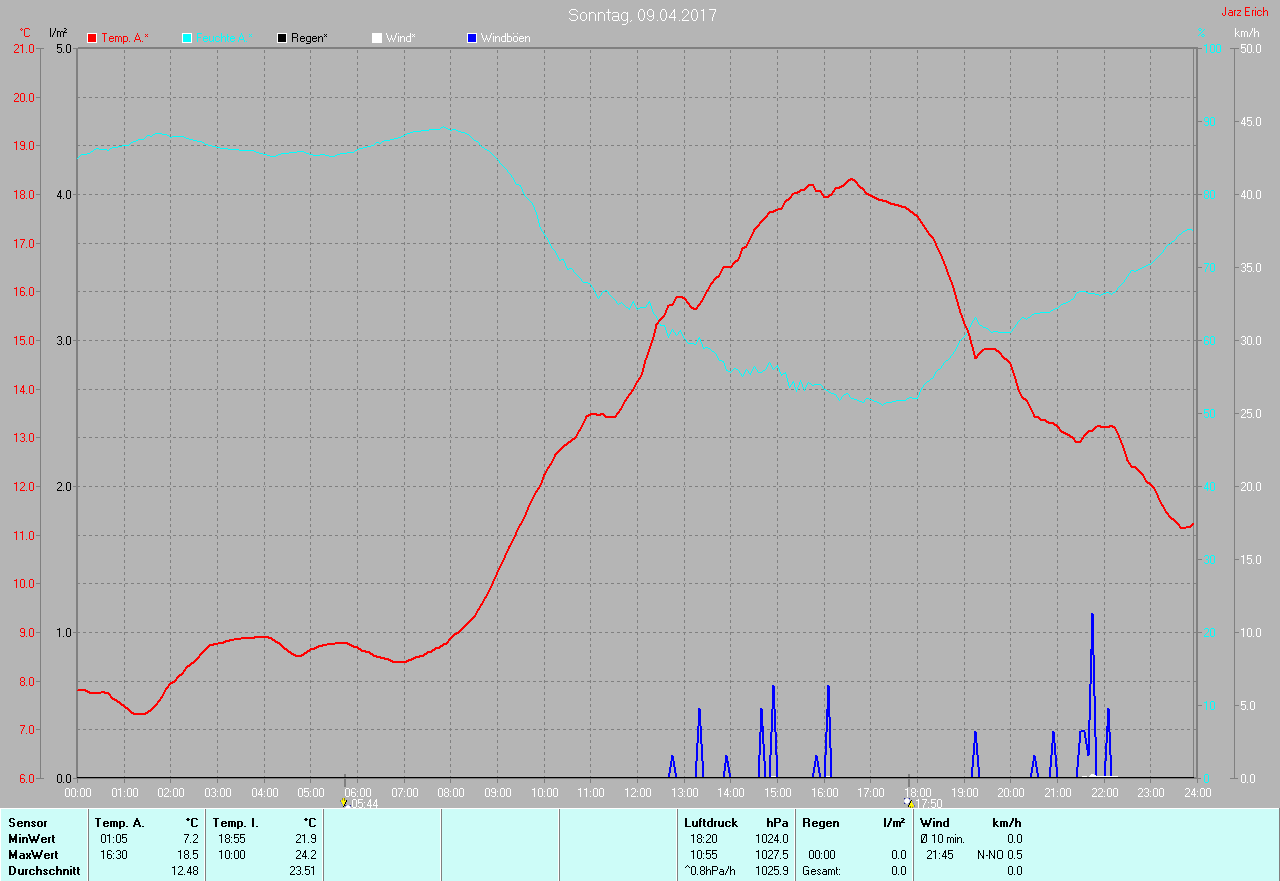Click the chart title Sonntag, 09.04.2017
1280x881 pixels.
[x=642, y=15]
